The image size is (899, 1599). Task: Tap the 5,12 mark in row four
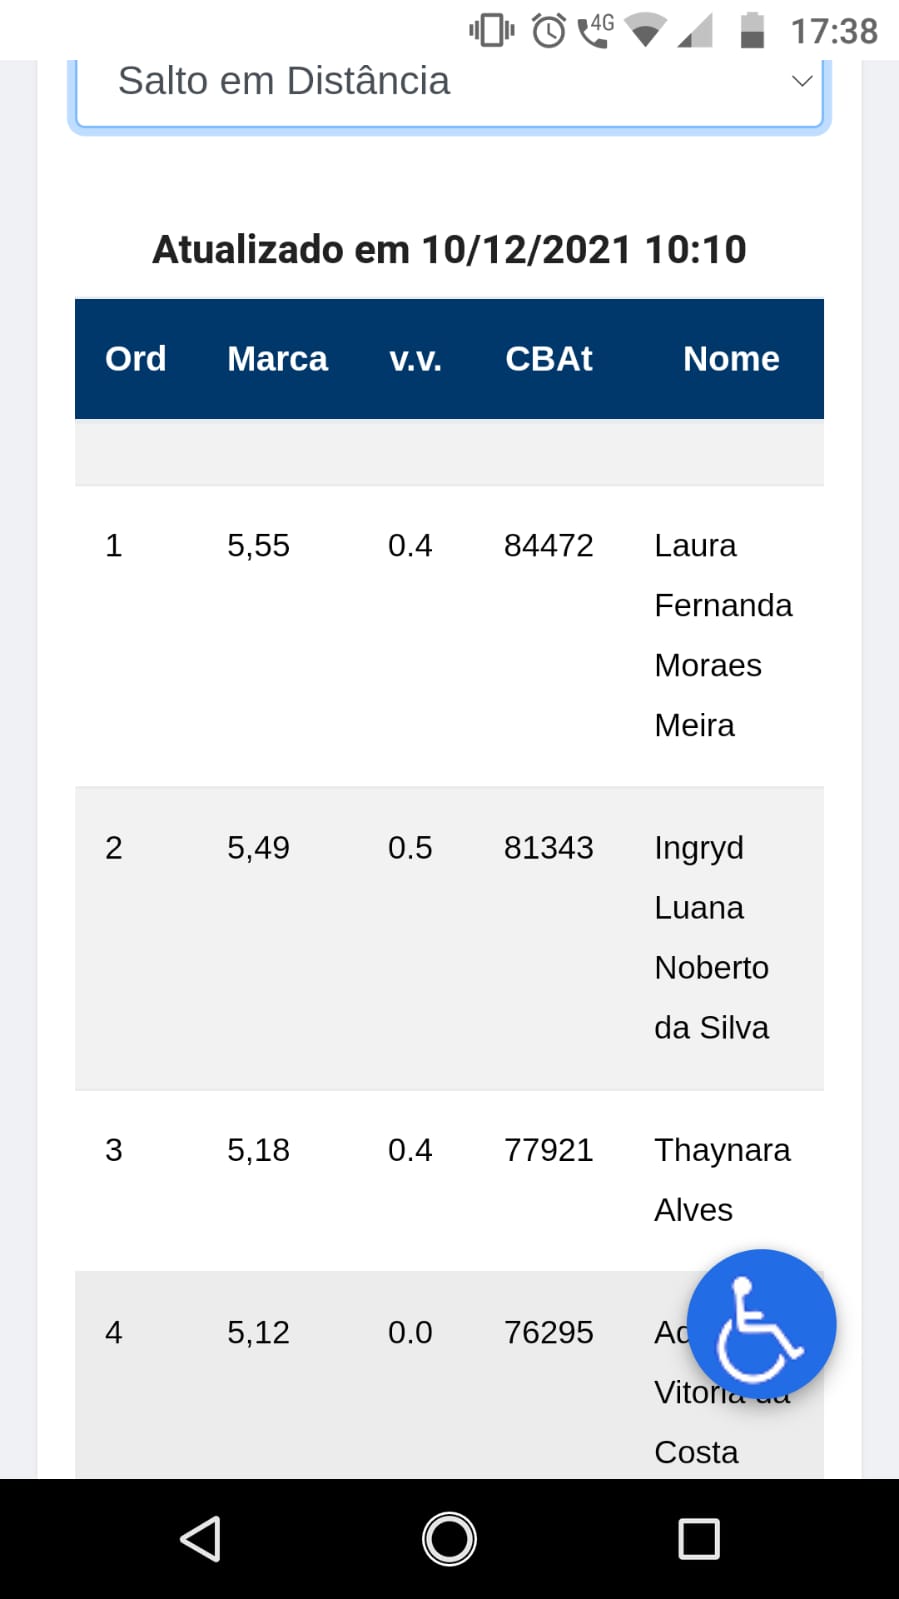coord(258,1332)
